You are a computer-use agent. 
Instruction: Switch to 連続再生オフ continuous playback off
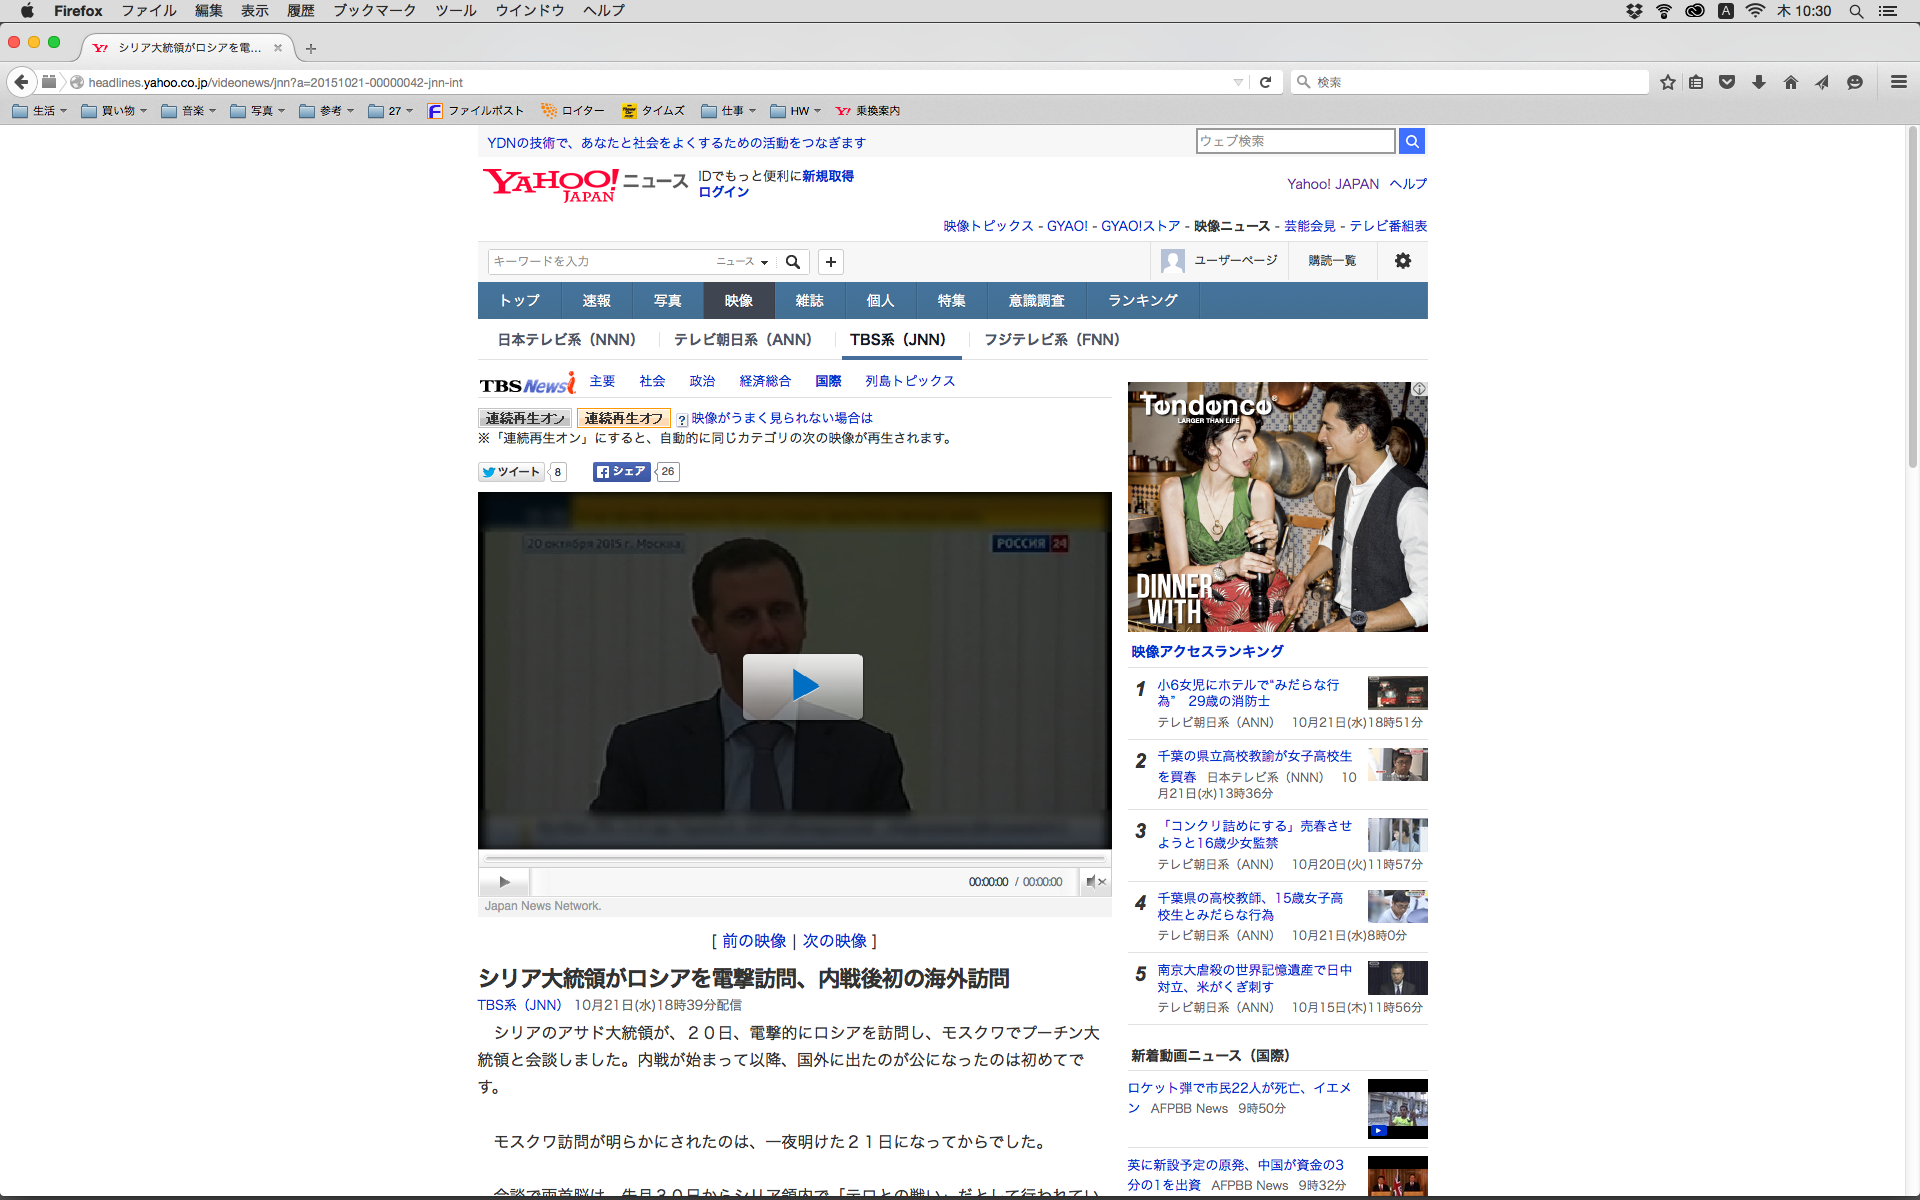(623, 418)
